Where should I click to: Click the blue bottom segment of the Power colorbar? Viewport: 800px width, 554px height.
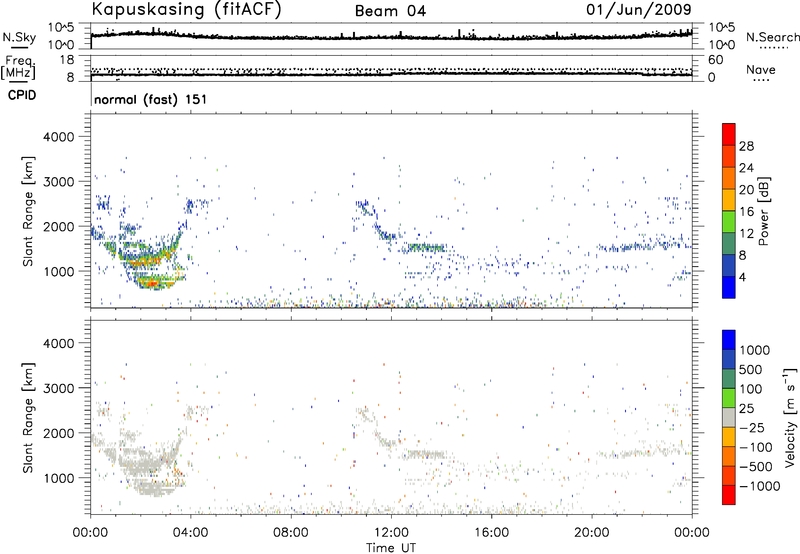729,287
